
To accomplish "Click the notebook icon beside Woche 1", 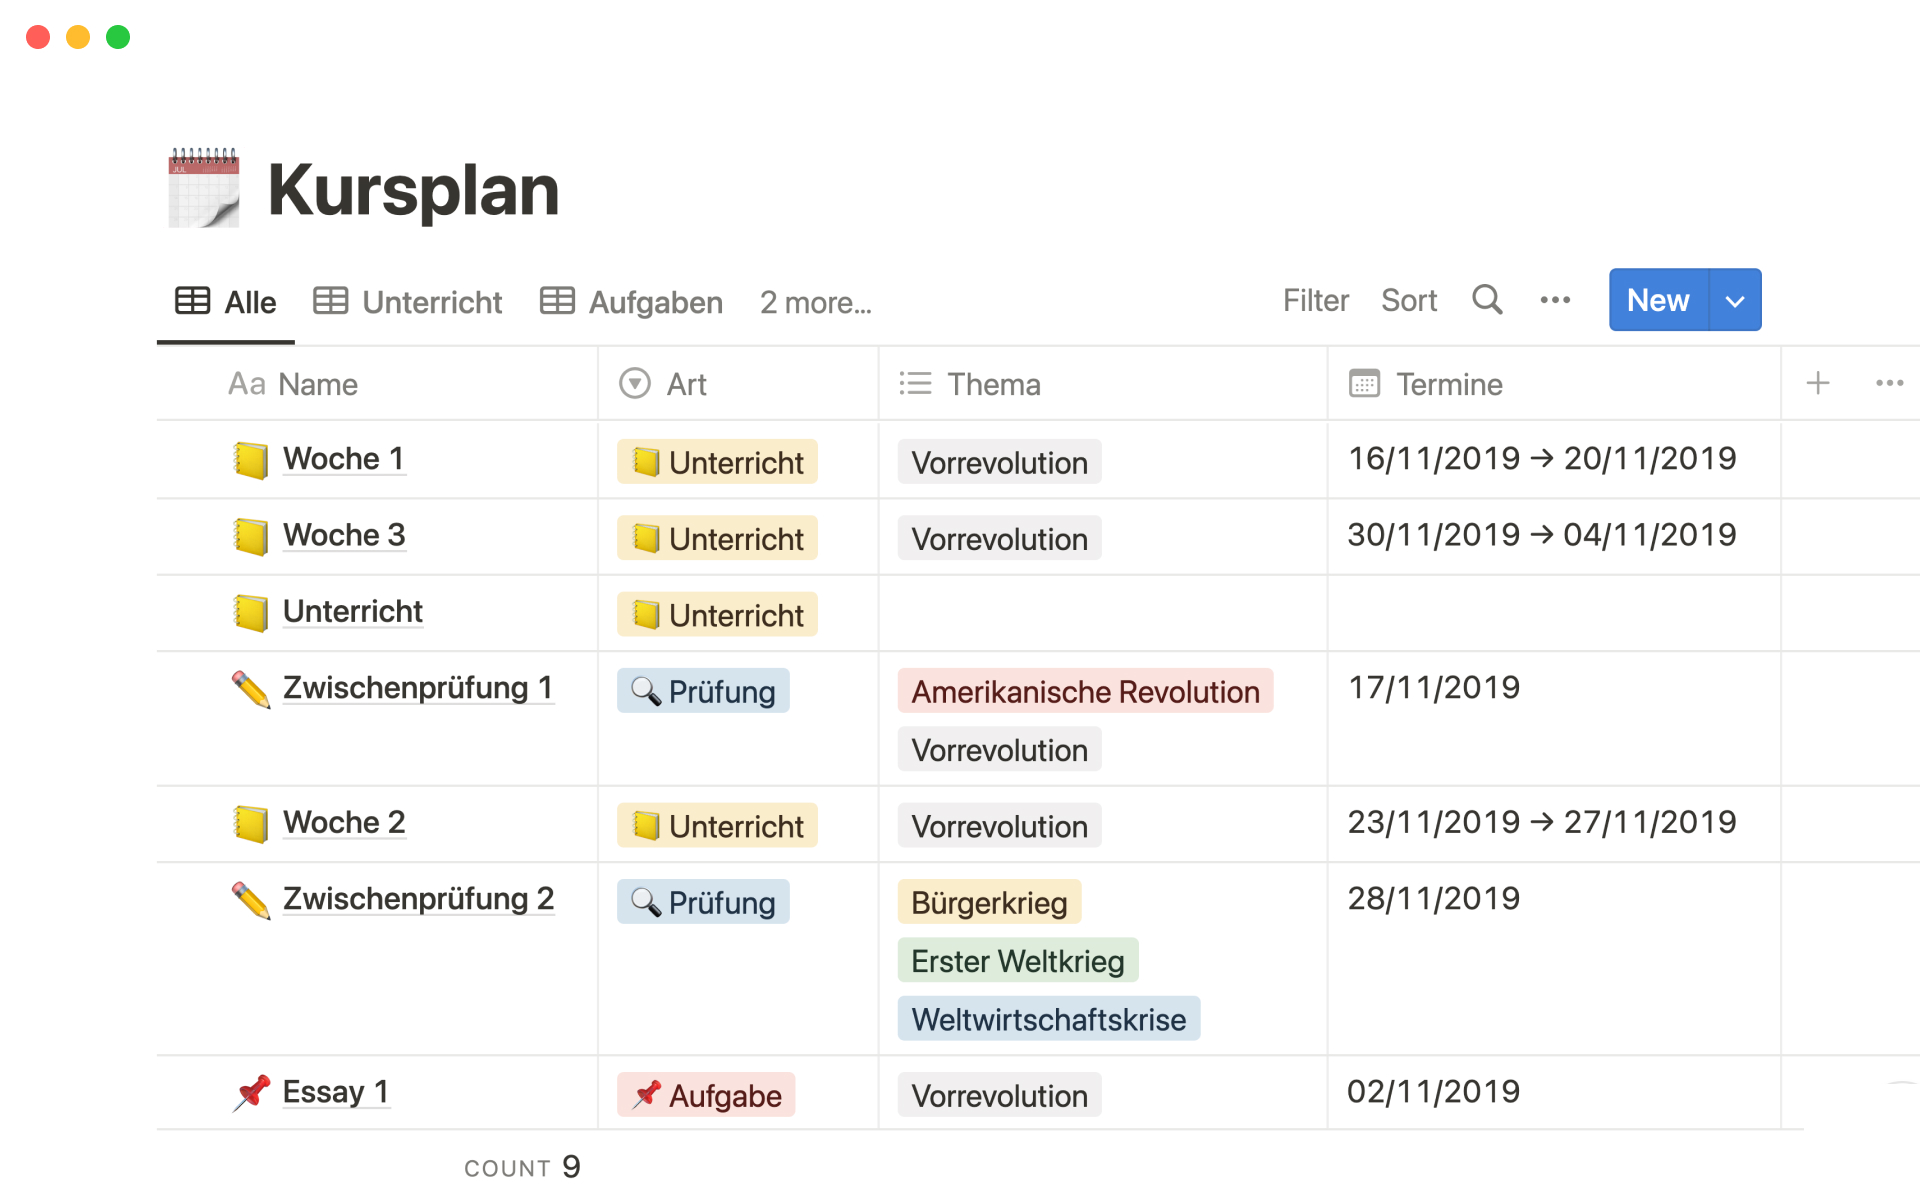I will pyautogui.click(x=250, y=460).
